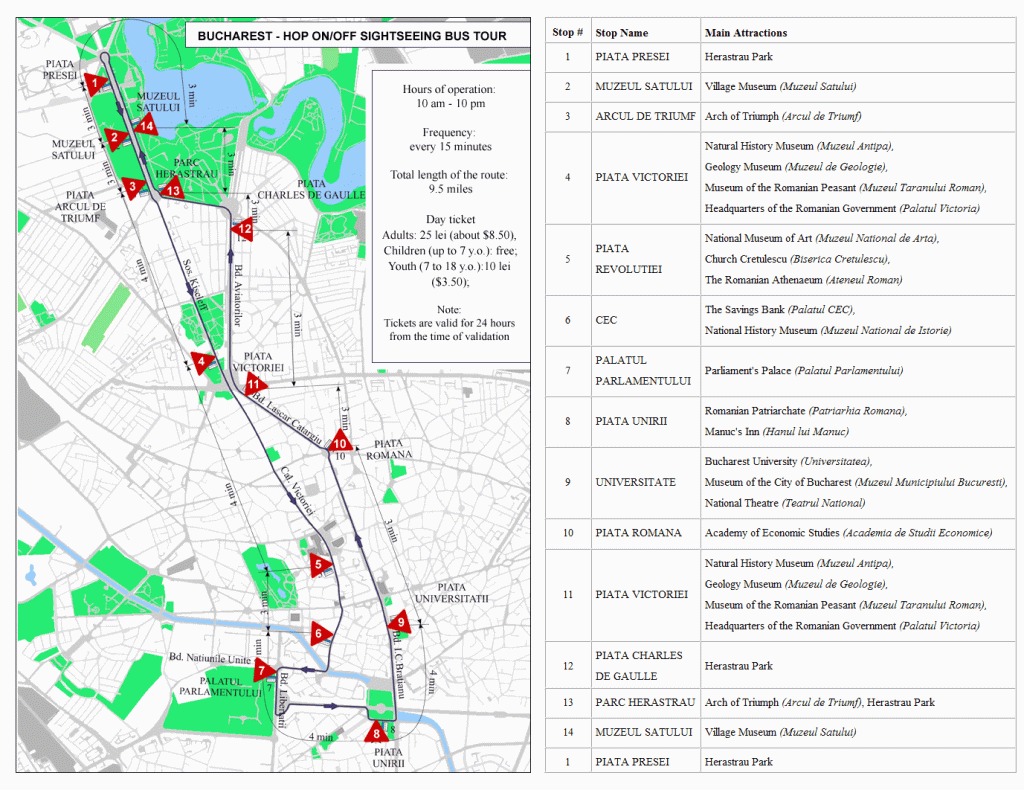1024x790 pixels.
Task: Click the 'Stop Name' column header
Action: 621,33
